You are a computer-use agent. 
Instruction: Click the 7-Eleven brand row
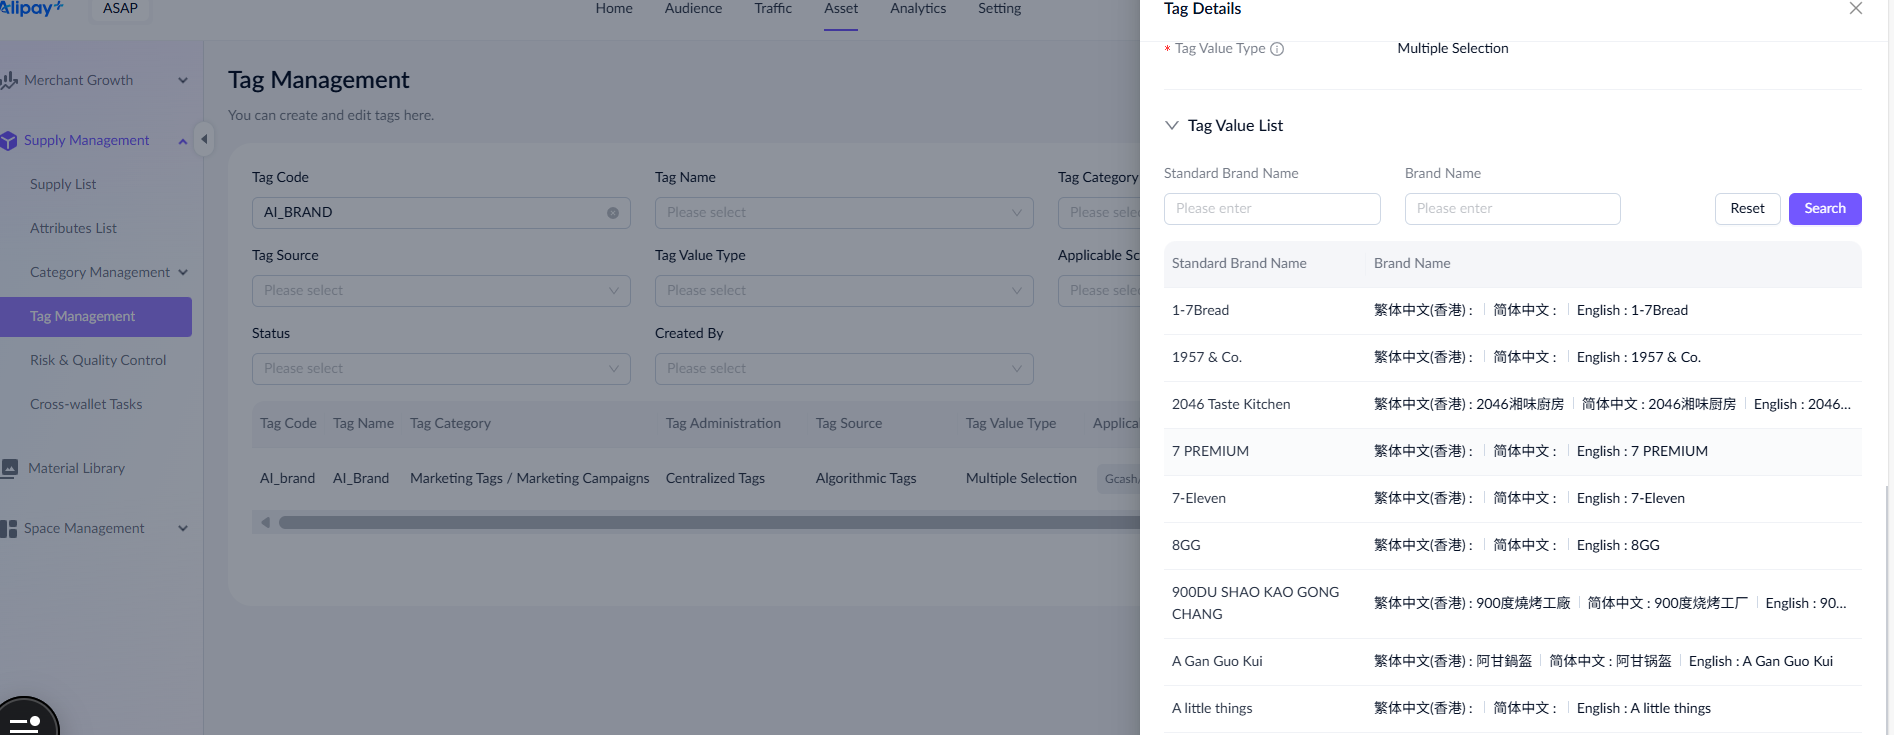[1513, 499]
